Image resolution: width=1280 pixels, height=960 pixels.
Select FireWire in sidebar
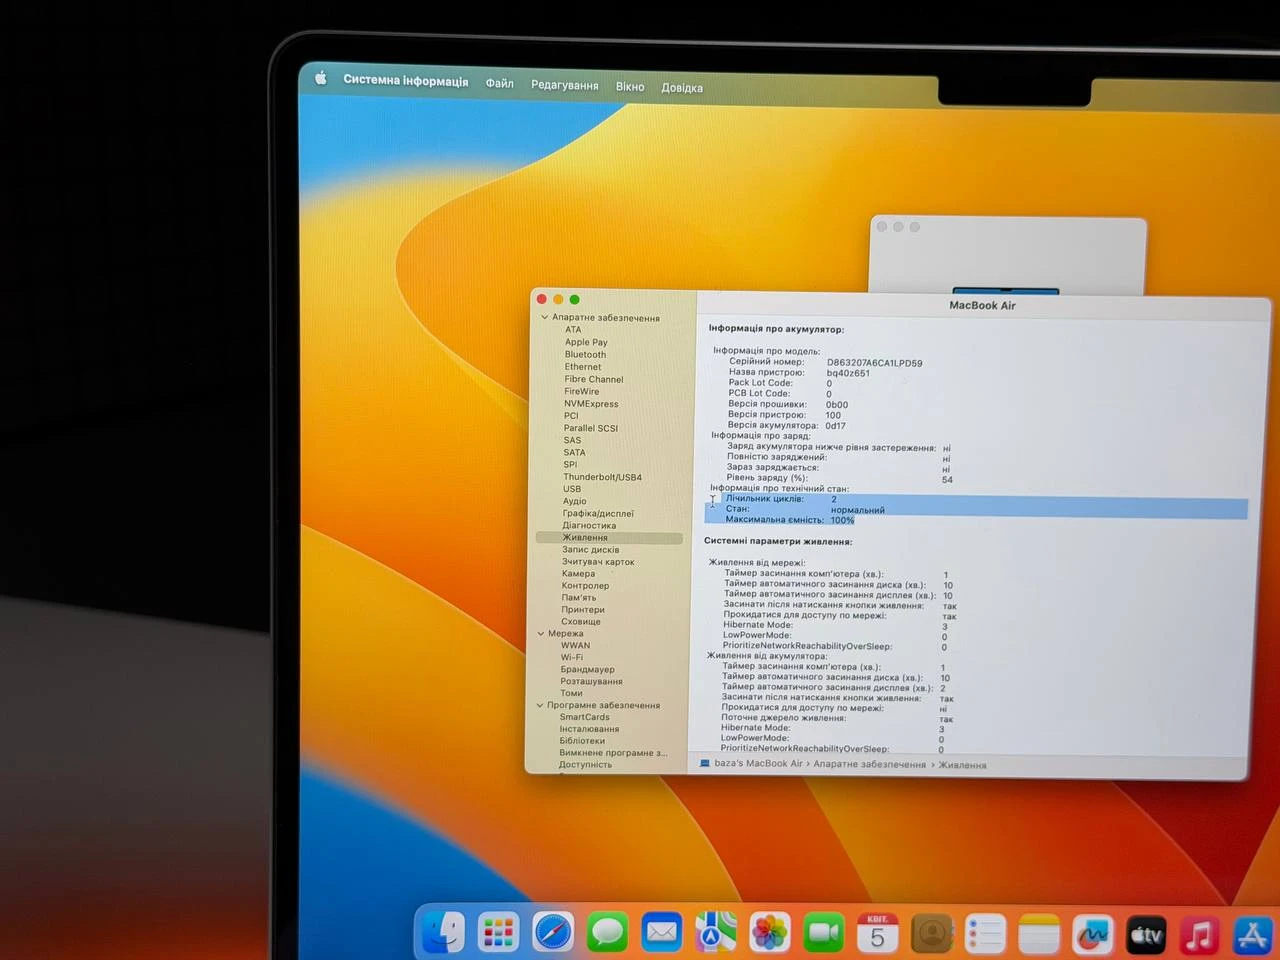582,391
